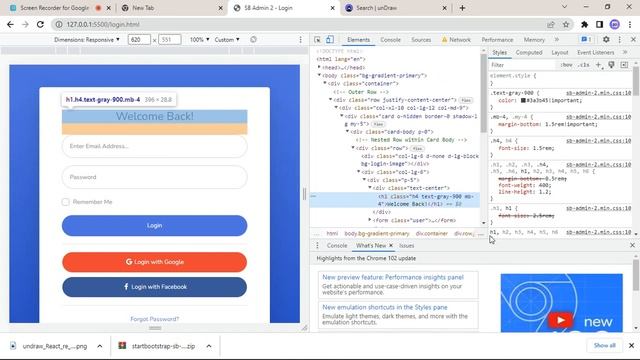Open options for startbootstrap zip download
The height and width of the screenshot is (360, 640).
click(209, 346)
